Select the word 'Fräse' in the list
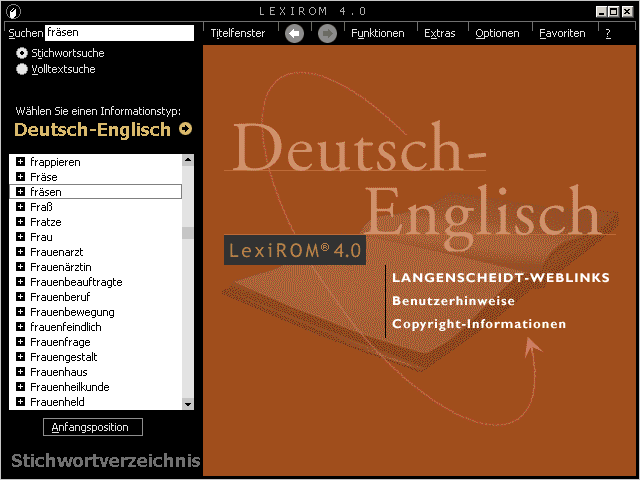The image size is (640, 480). [x=44, y=177]
